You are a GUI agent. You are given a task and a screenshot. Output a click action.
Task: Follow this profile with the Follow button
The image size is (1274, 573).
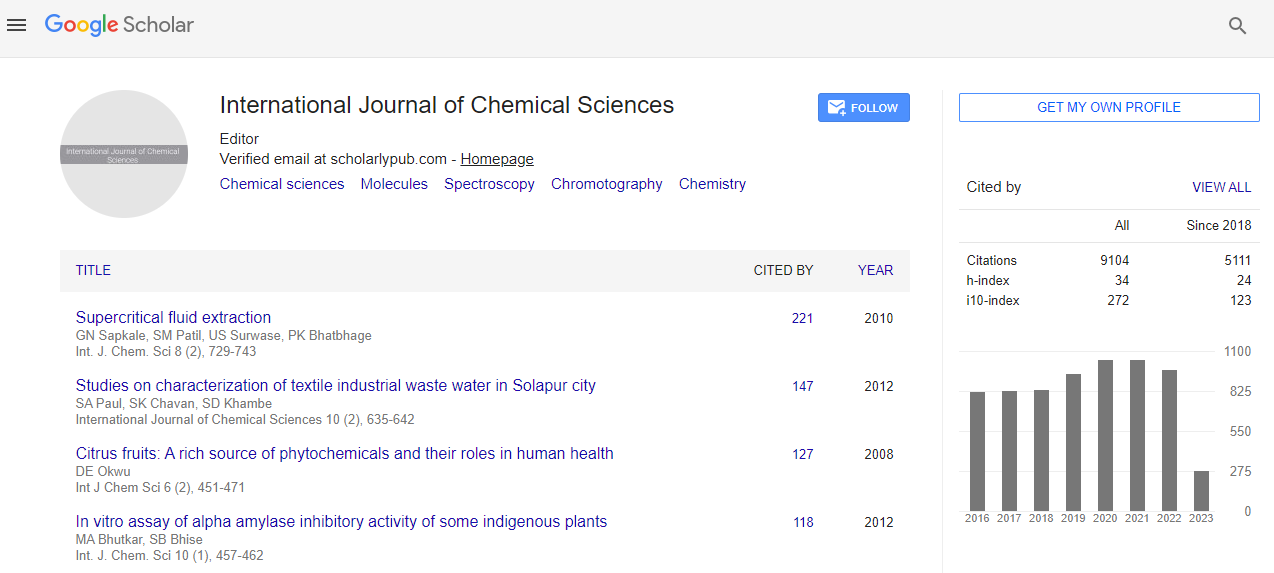[864, 108]
